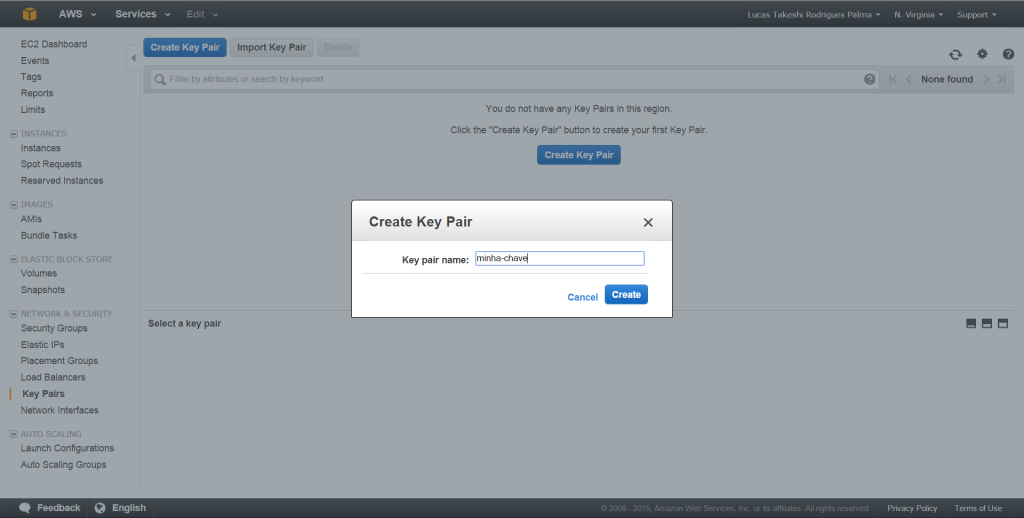Viewport: 1024px width, 518px height.
Task: Click the Create button in dialog
Action: [626, 295]
